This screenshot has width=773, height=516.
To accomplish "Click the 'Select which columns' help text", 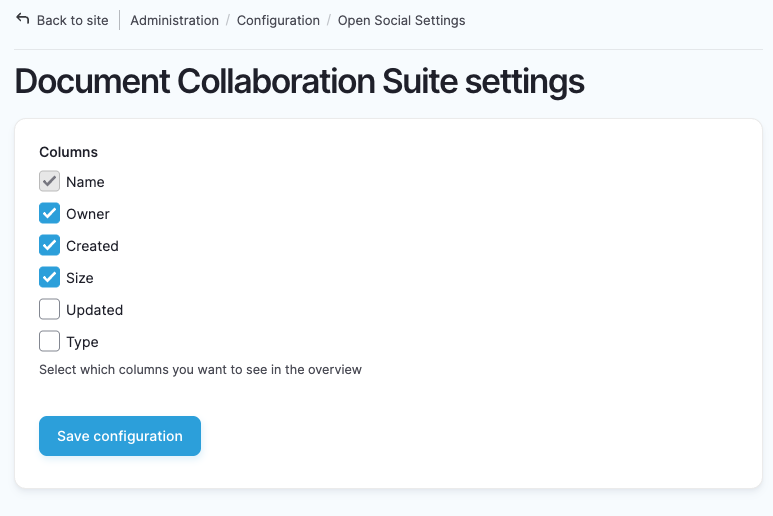I will click(x=200, y=370).
